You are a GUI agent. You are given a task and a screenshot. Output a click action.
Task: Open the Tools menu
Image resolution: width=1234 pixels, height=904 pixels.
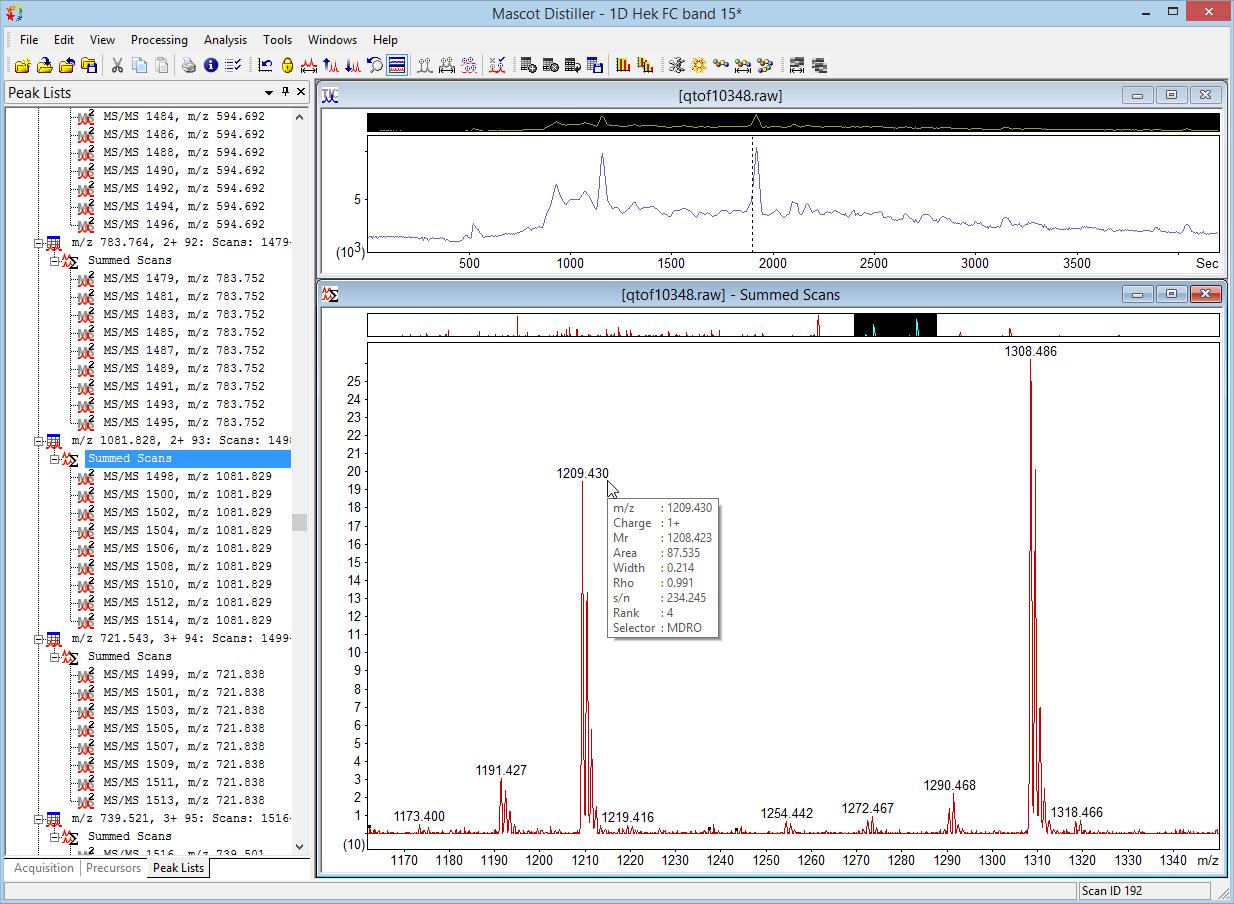[278, 40]
